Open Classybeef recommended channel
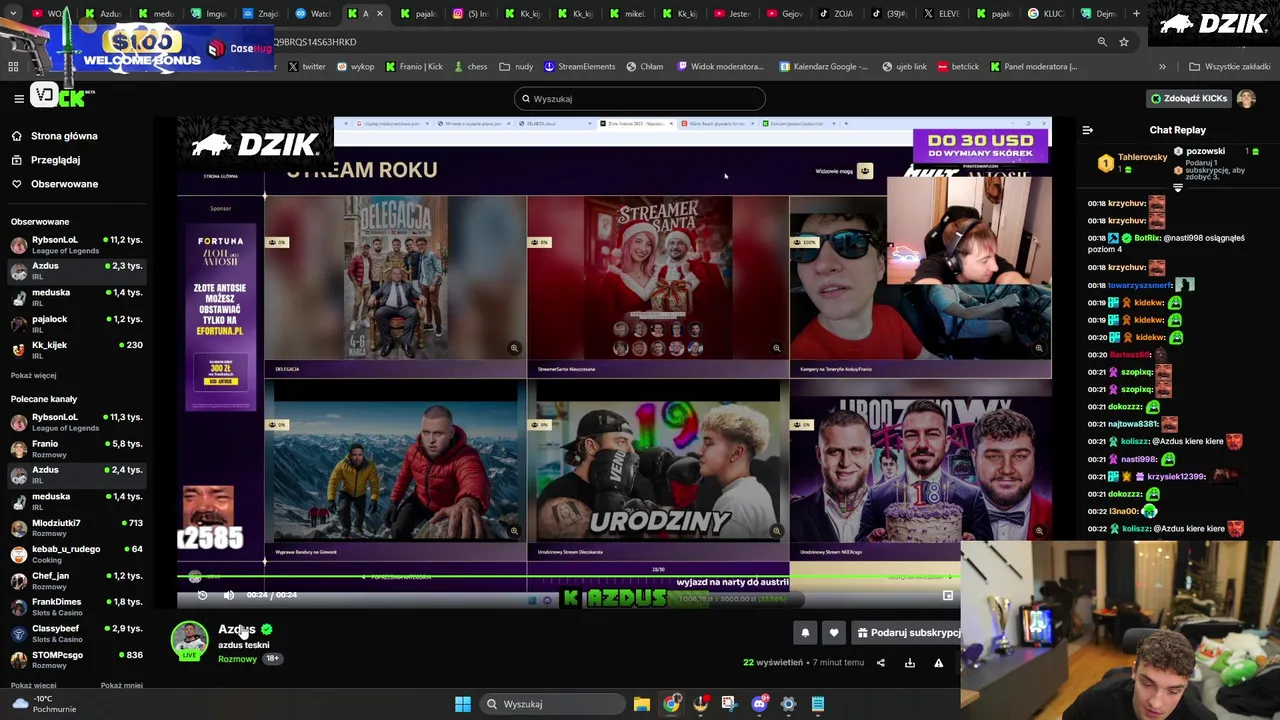Screen dimensions: 1280x720 pos(78,633)
